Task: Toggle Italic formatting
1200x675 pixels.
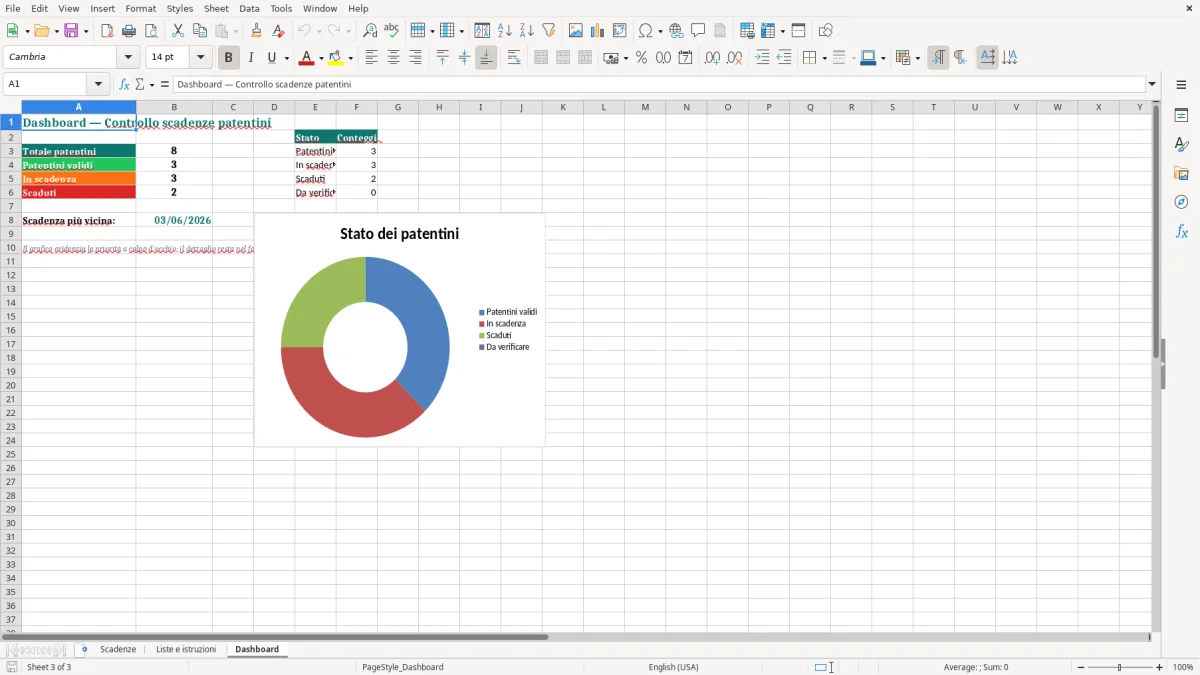Action: point(251,58)
